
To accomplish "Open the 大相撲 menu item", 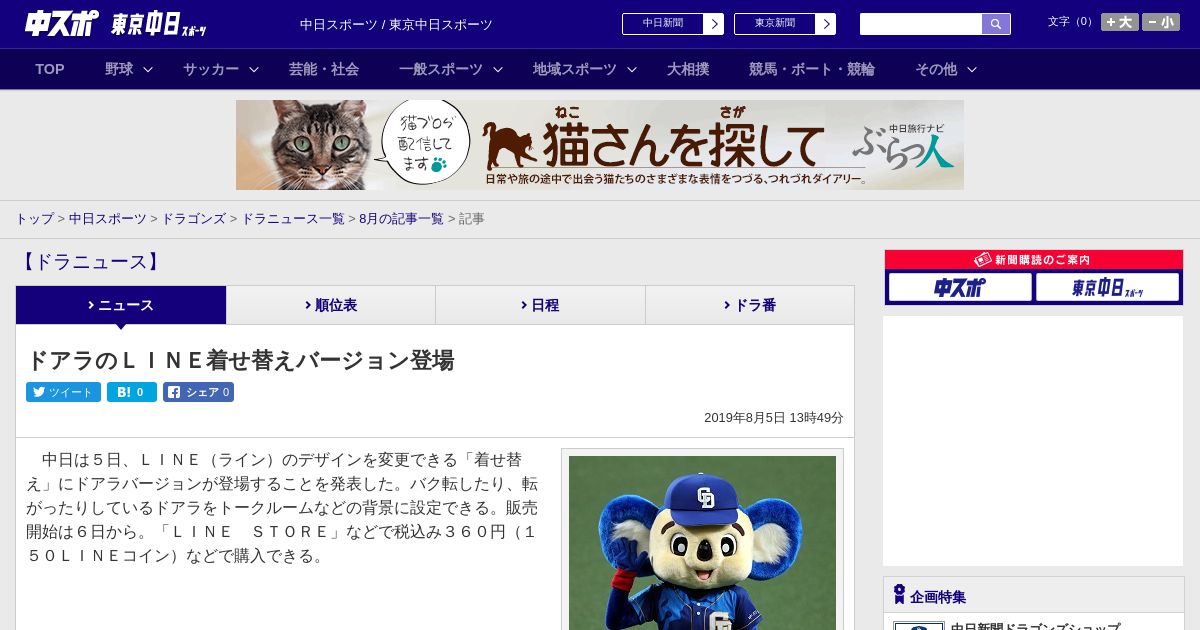I will 688,69.
